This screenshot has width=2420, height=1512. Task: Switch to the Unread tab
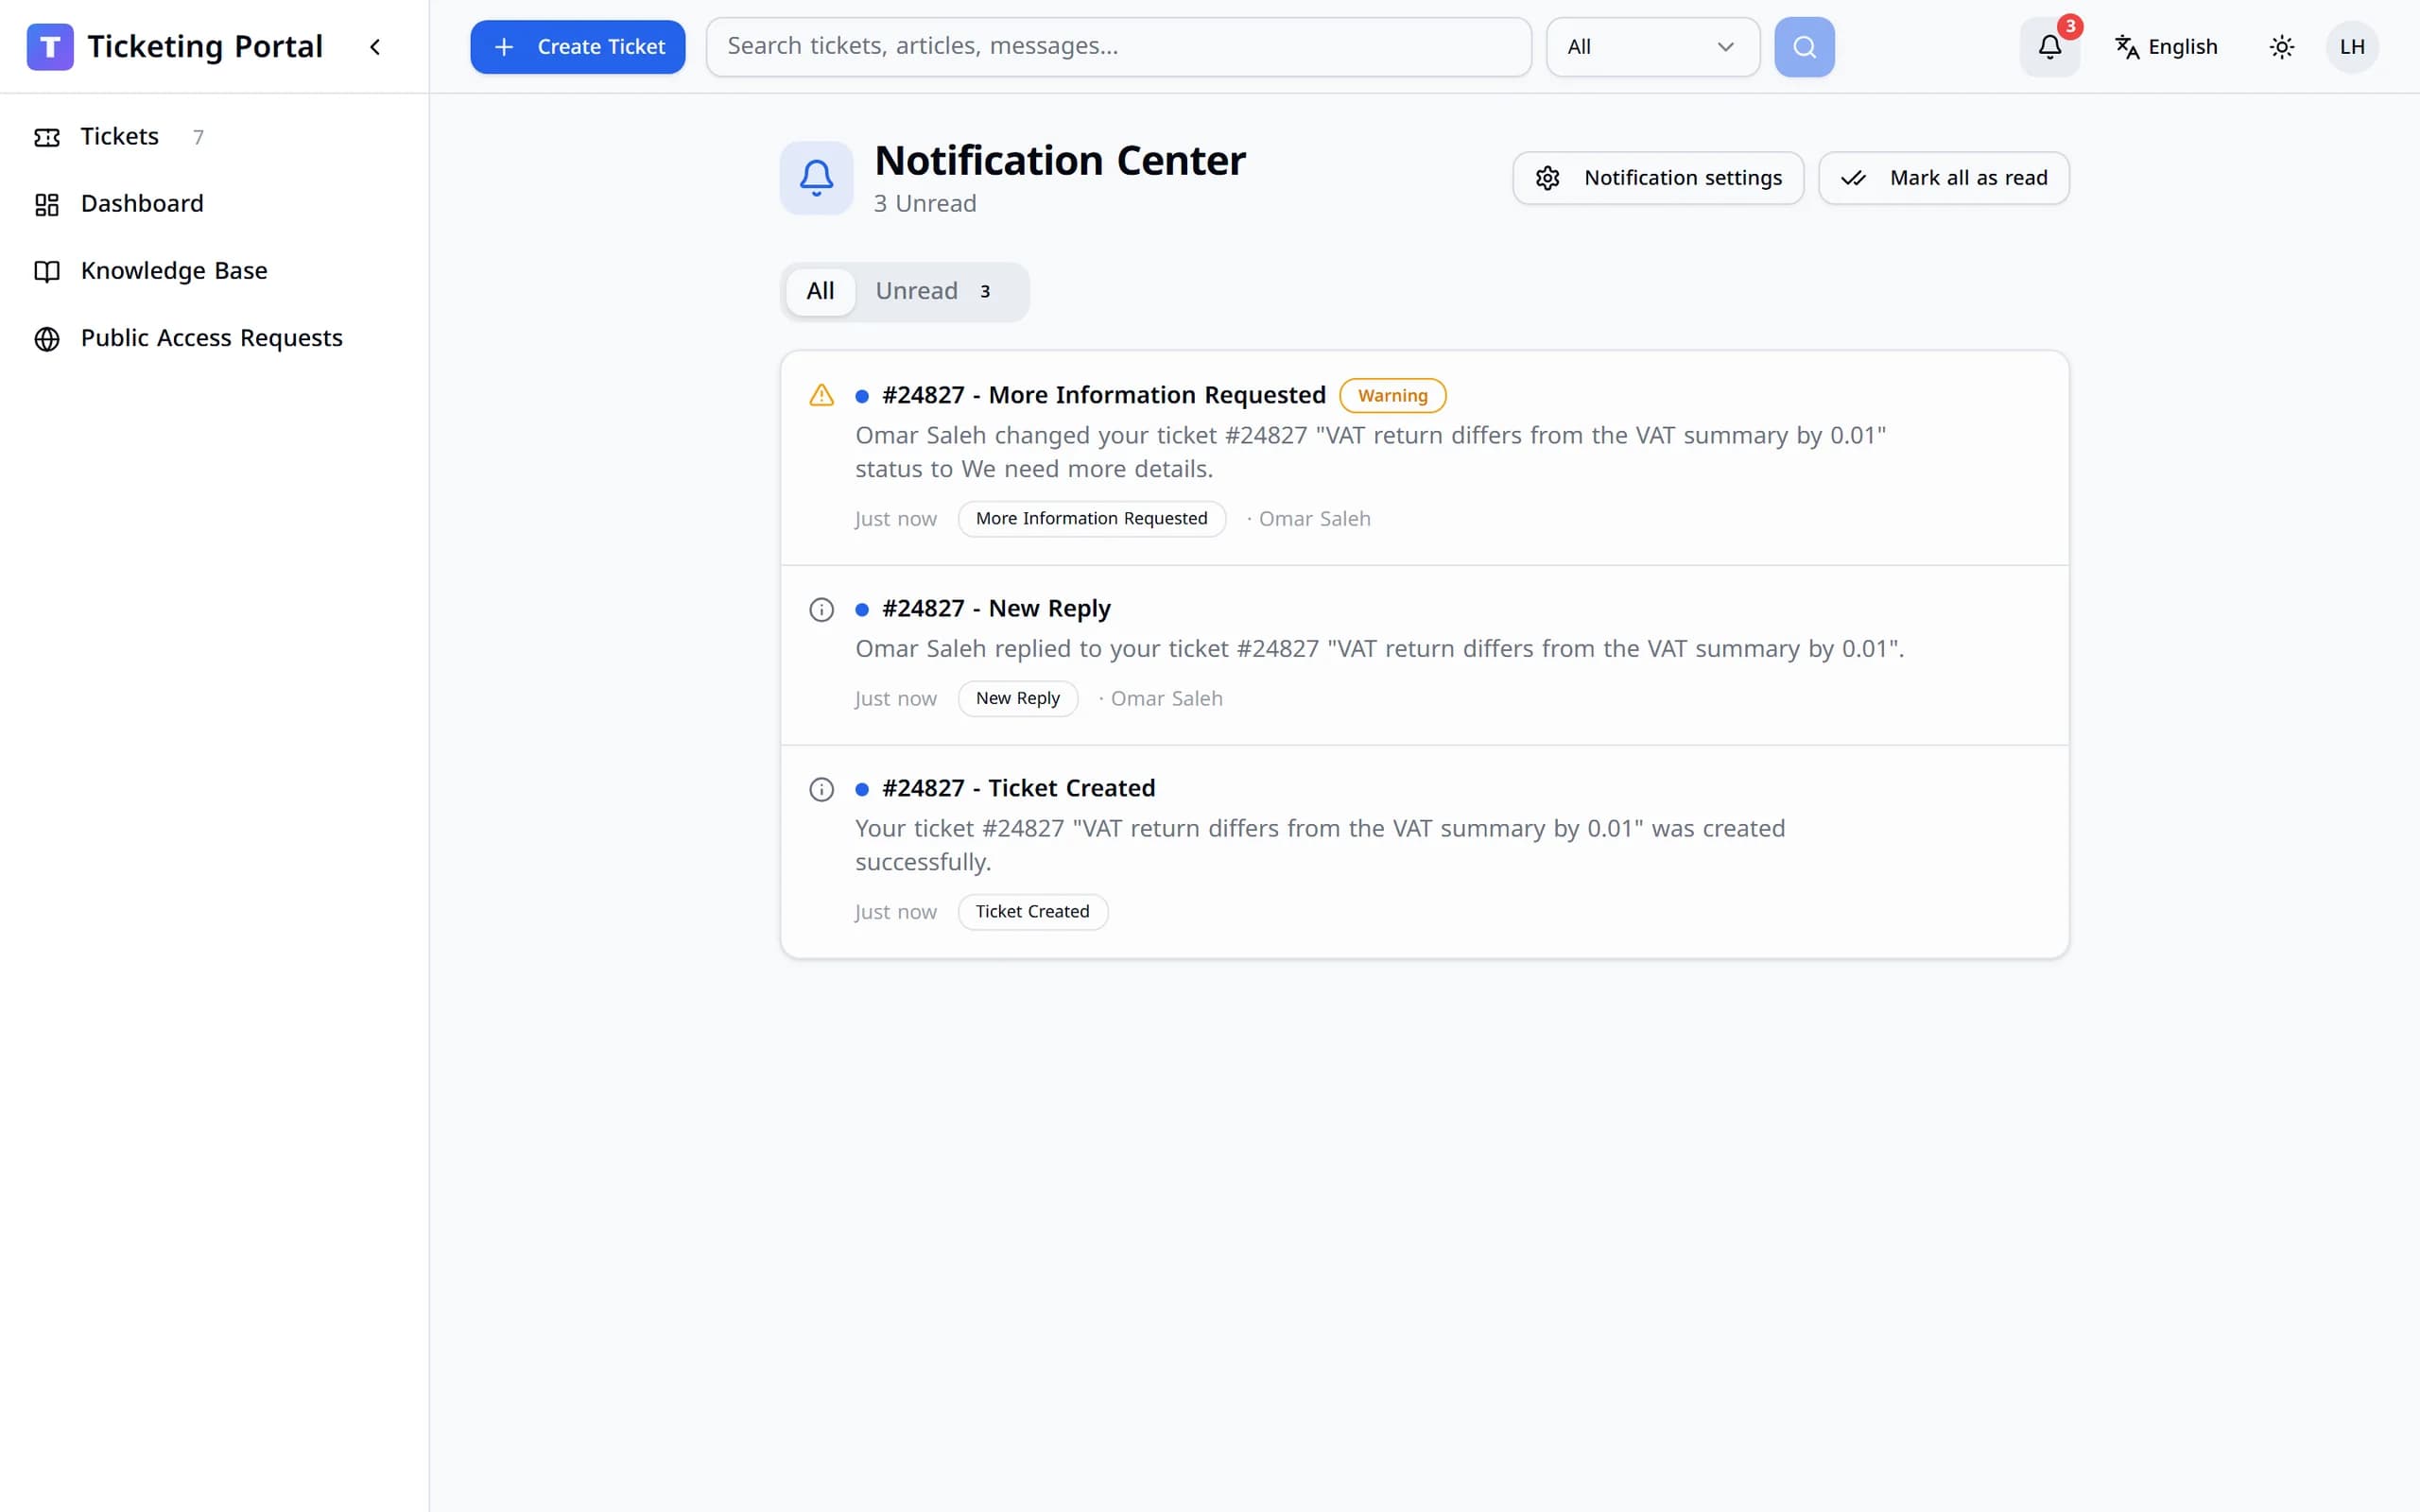(x=935, y=291)
